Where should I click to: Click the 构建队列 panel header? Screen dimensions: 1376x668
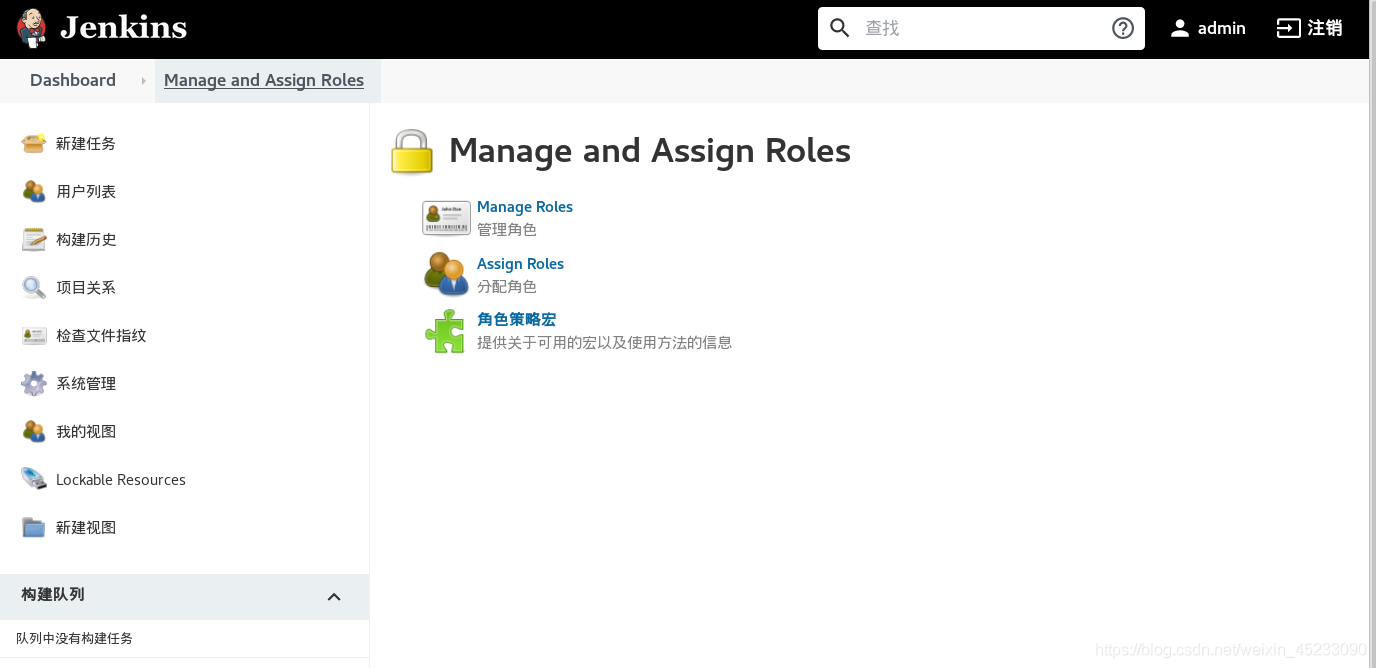184,596
